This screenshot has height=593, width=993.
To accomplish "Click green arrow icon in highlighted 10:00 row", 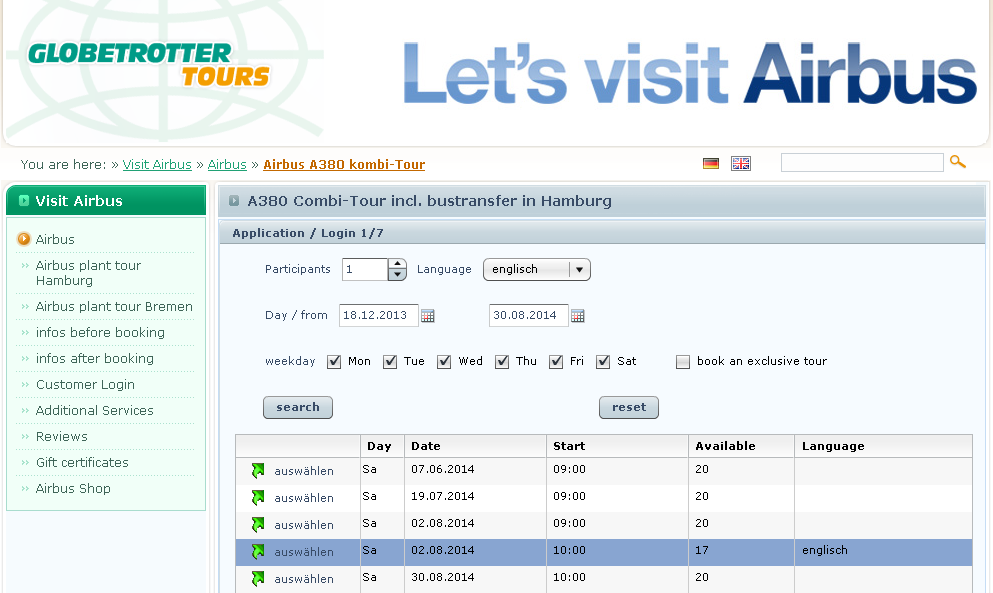I will point(258,552).
